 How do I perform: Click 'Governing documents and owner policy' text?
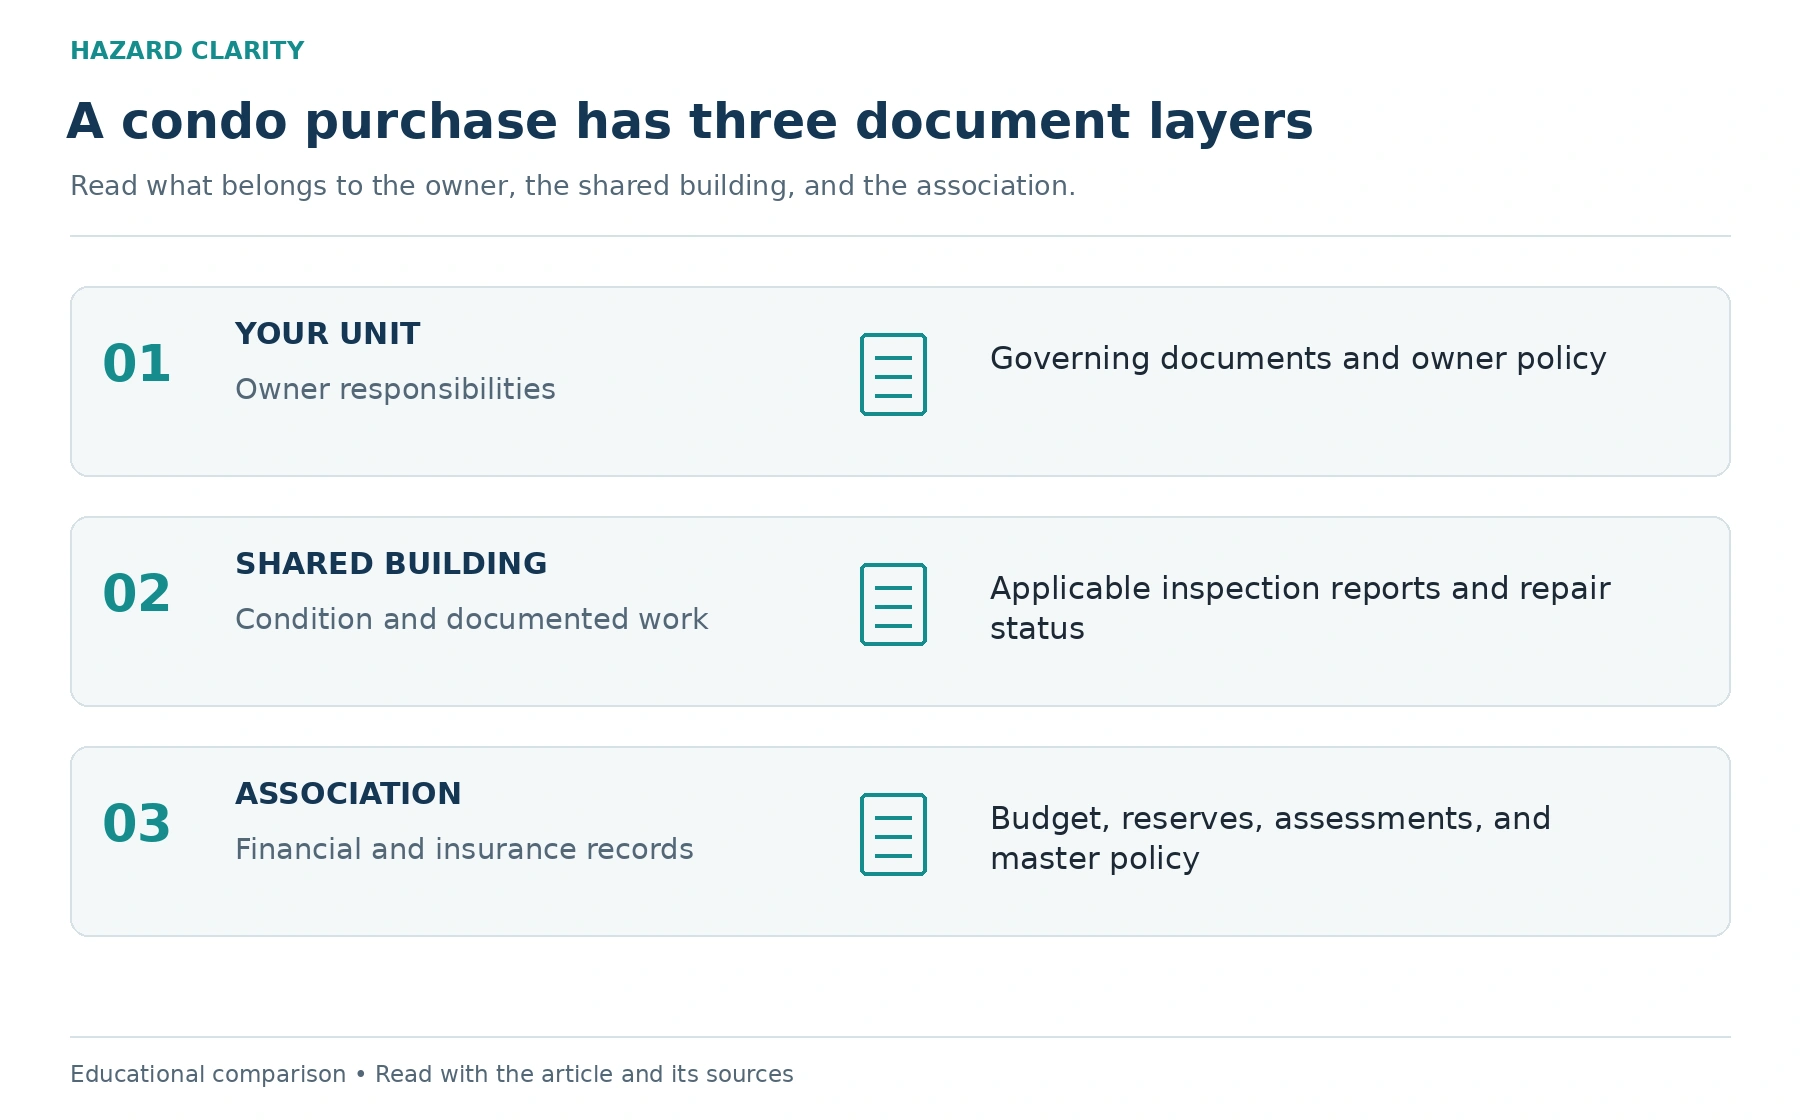coord(1298,359)
